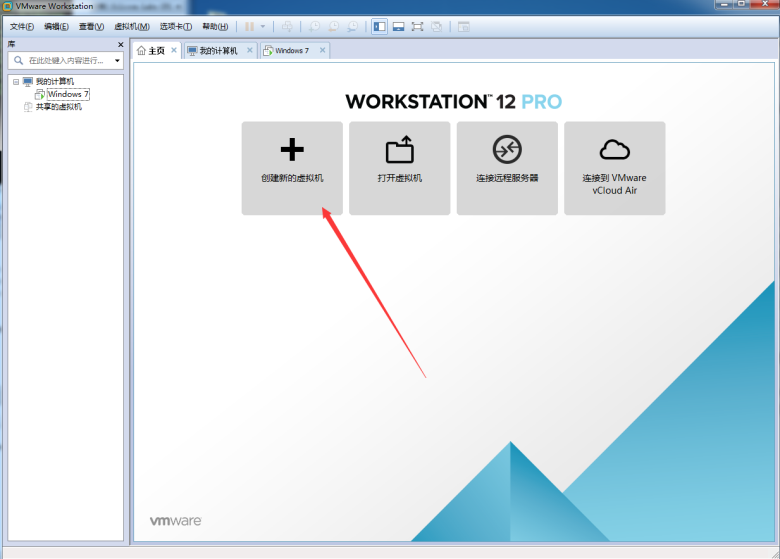The height and width of the screenshot is (559, 780).
Task: Select 我的计算机 in the library tree
Action: [x=55, y=82]
